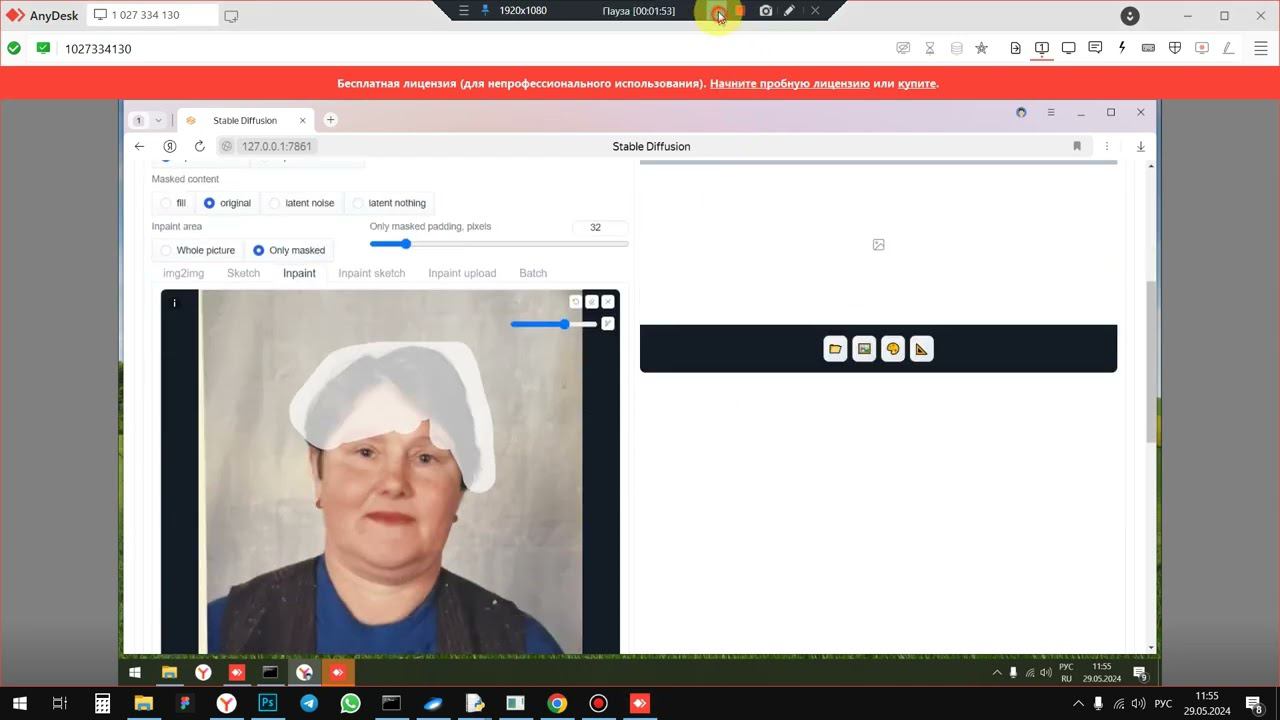Click the Only masked padding value field showing 32
The width and height of the screenshot is (1280, 720).
click(x=600, y=227)
